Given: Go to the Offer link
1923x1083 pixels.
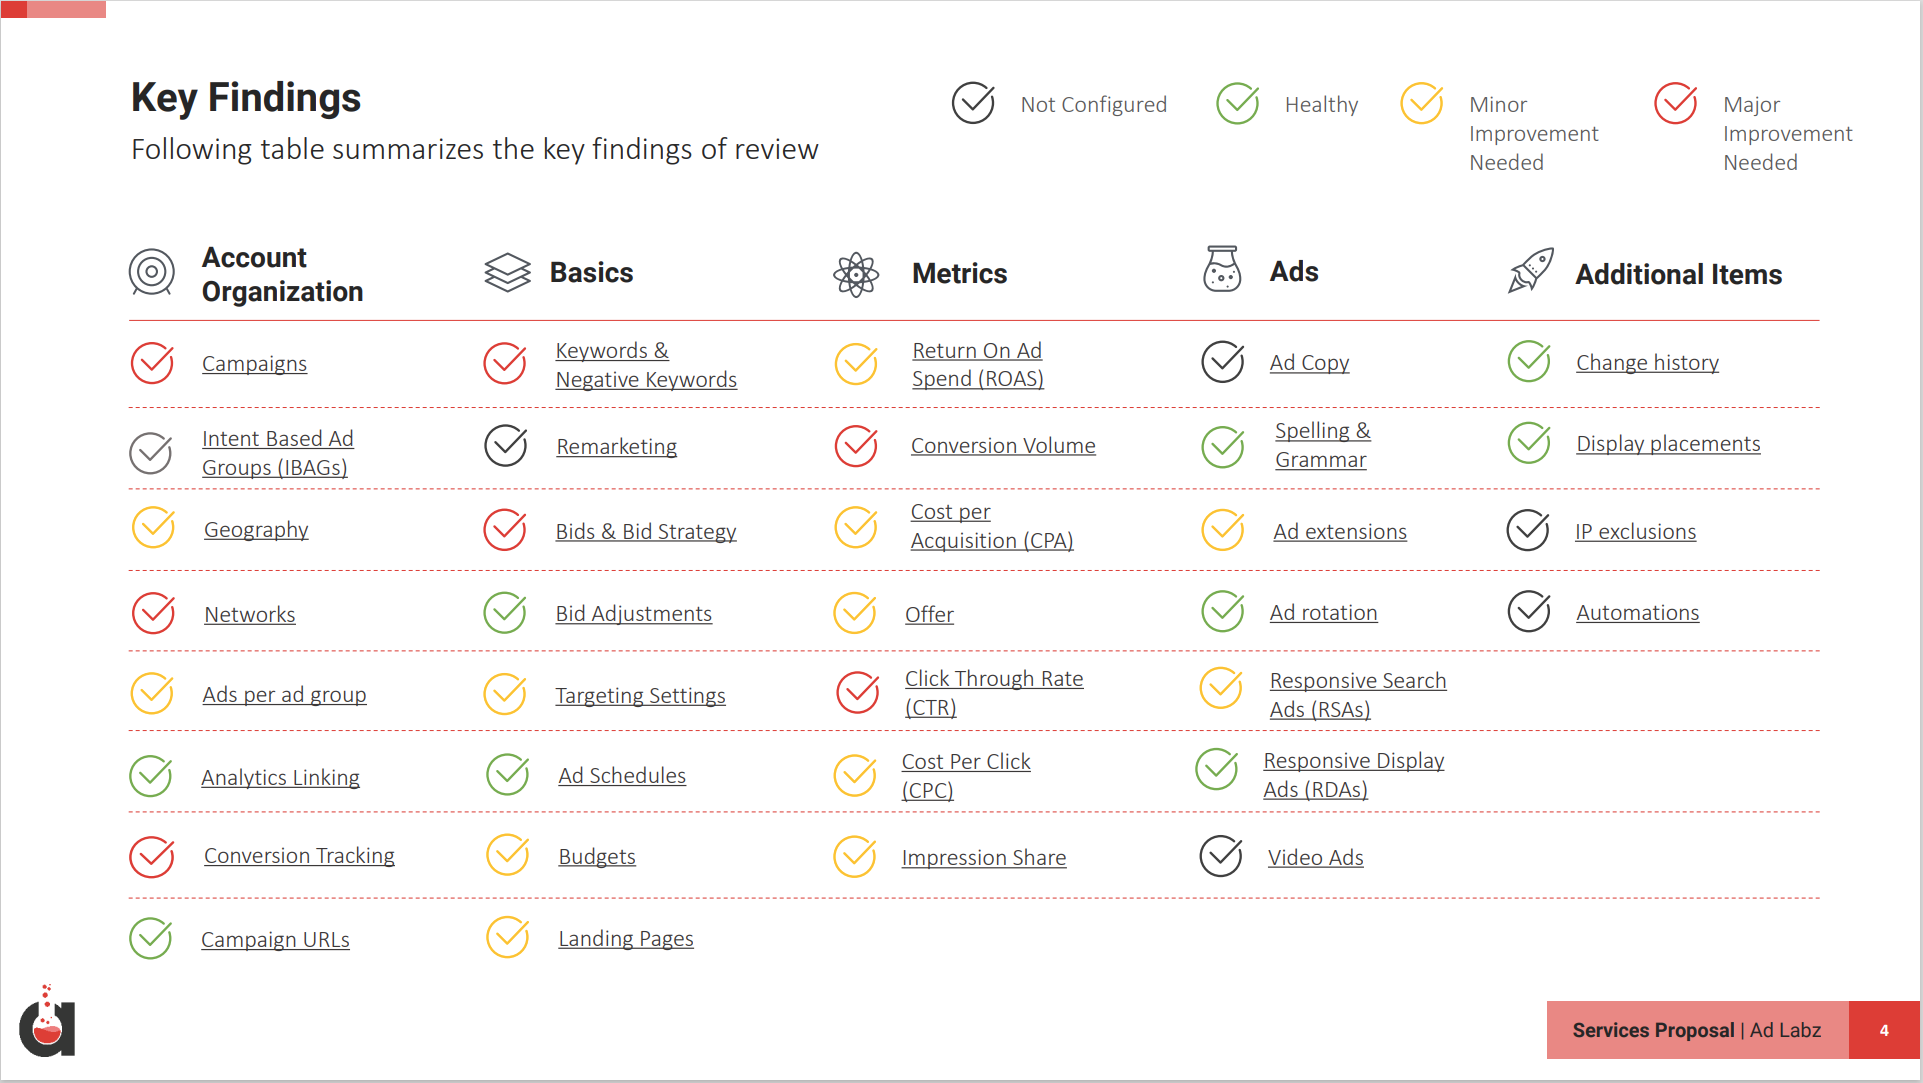Looking at the screenshot, I should (x=929, y=615).
